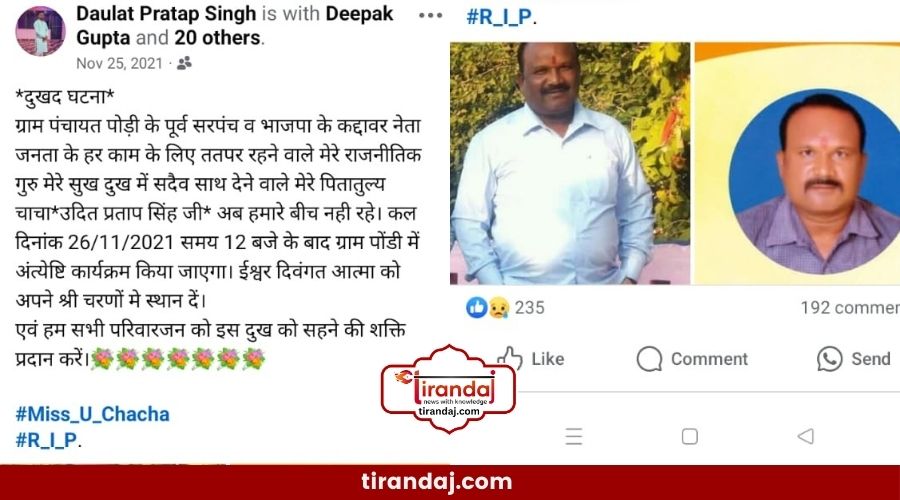View the 235 reactions count
The height and width of the screenshot is (500, 900).
529,308
